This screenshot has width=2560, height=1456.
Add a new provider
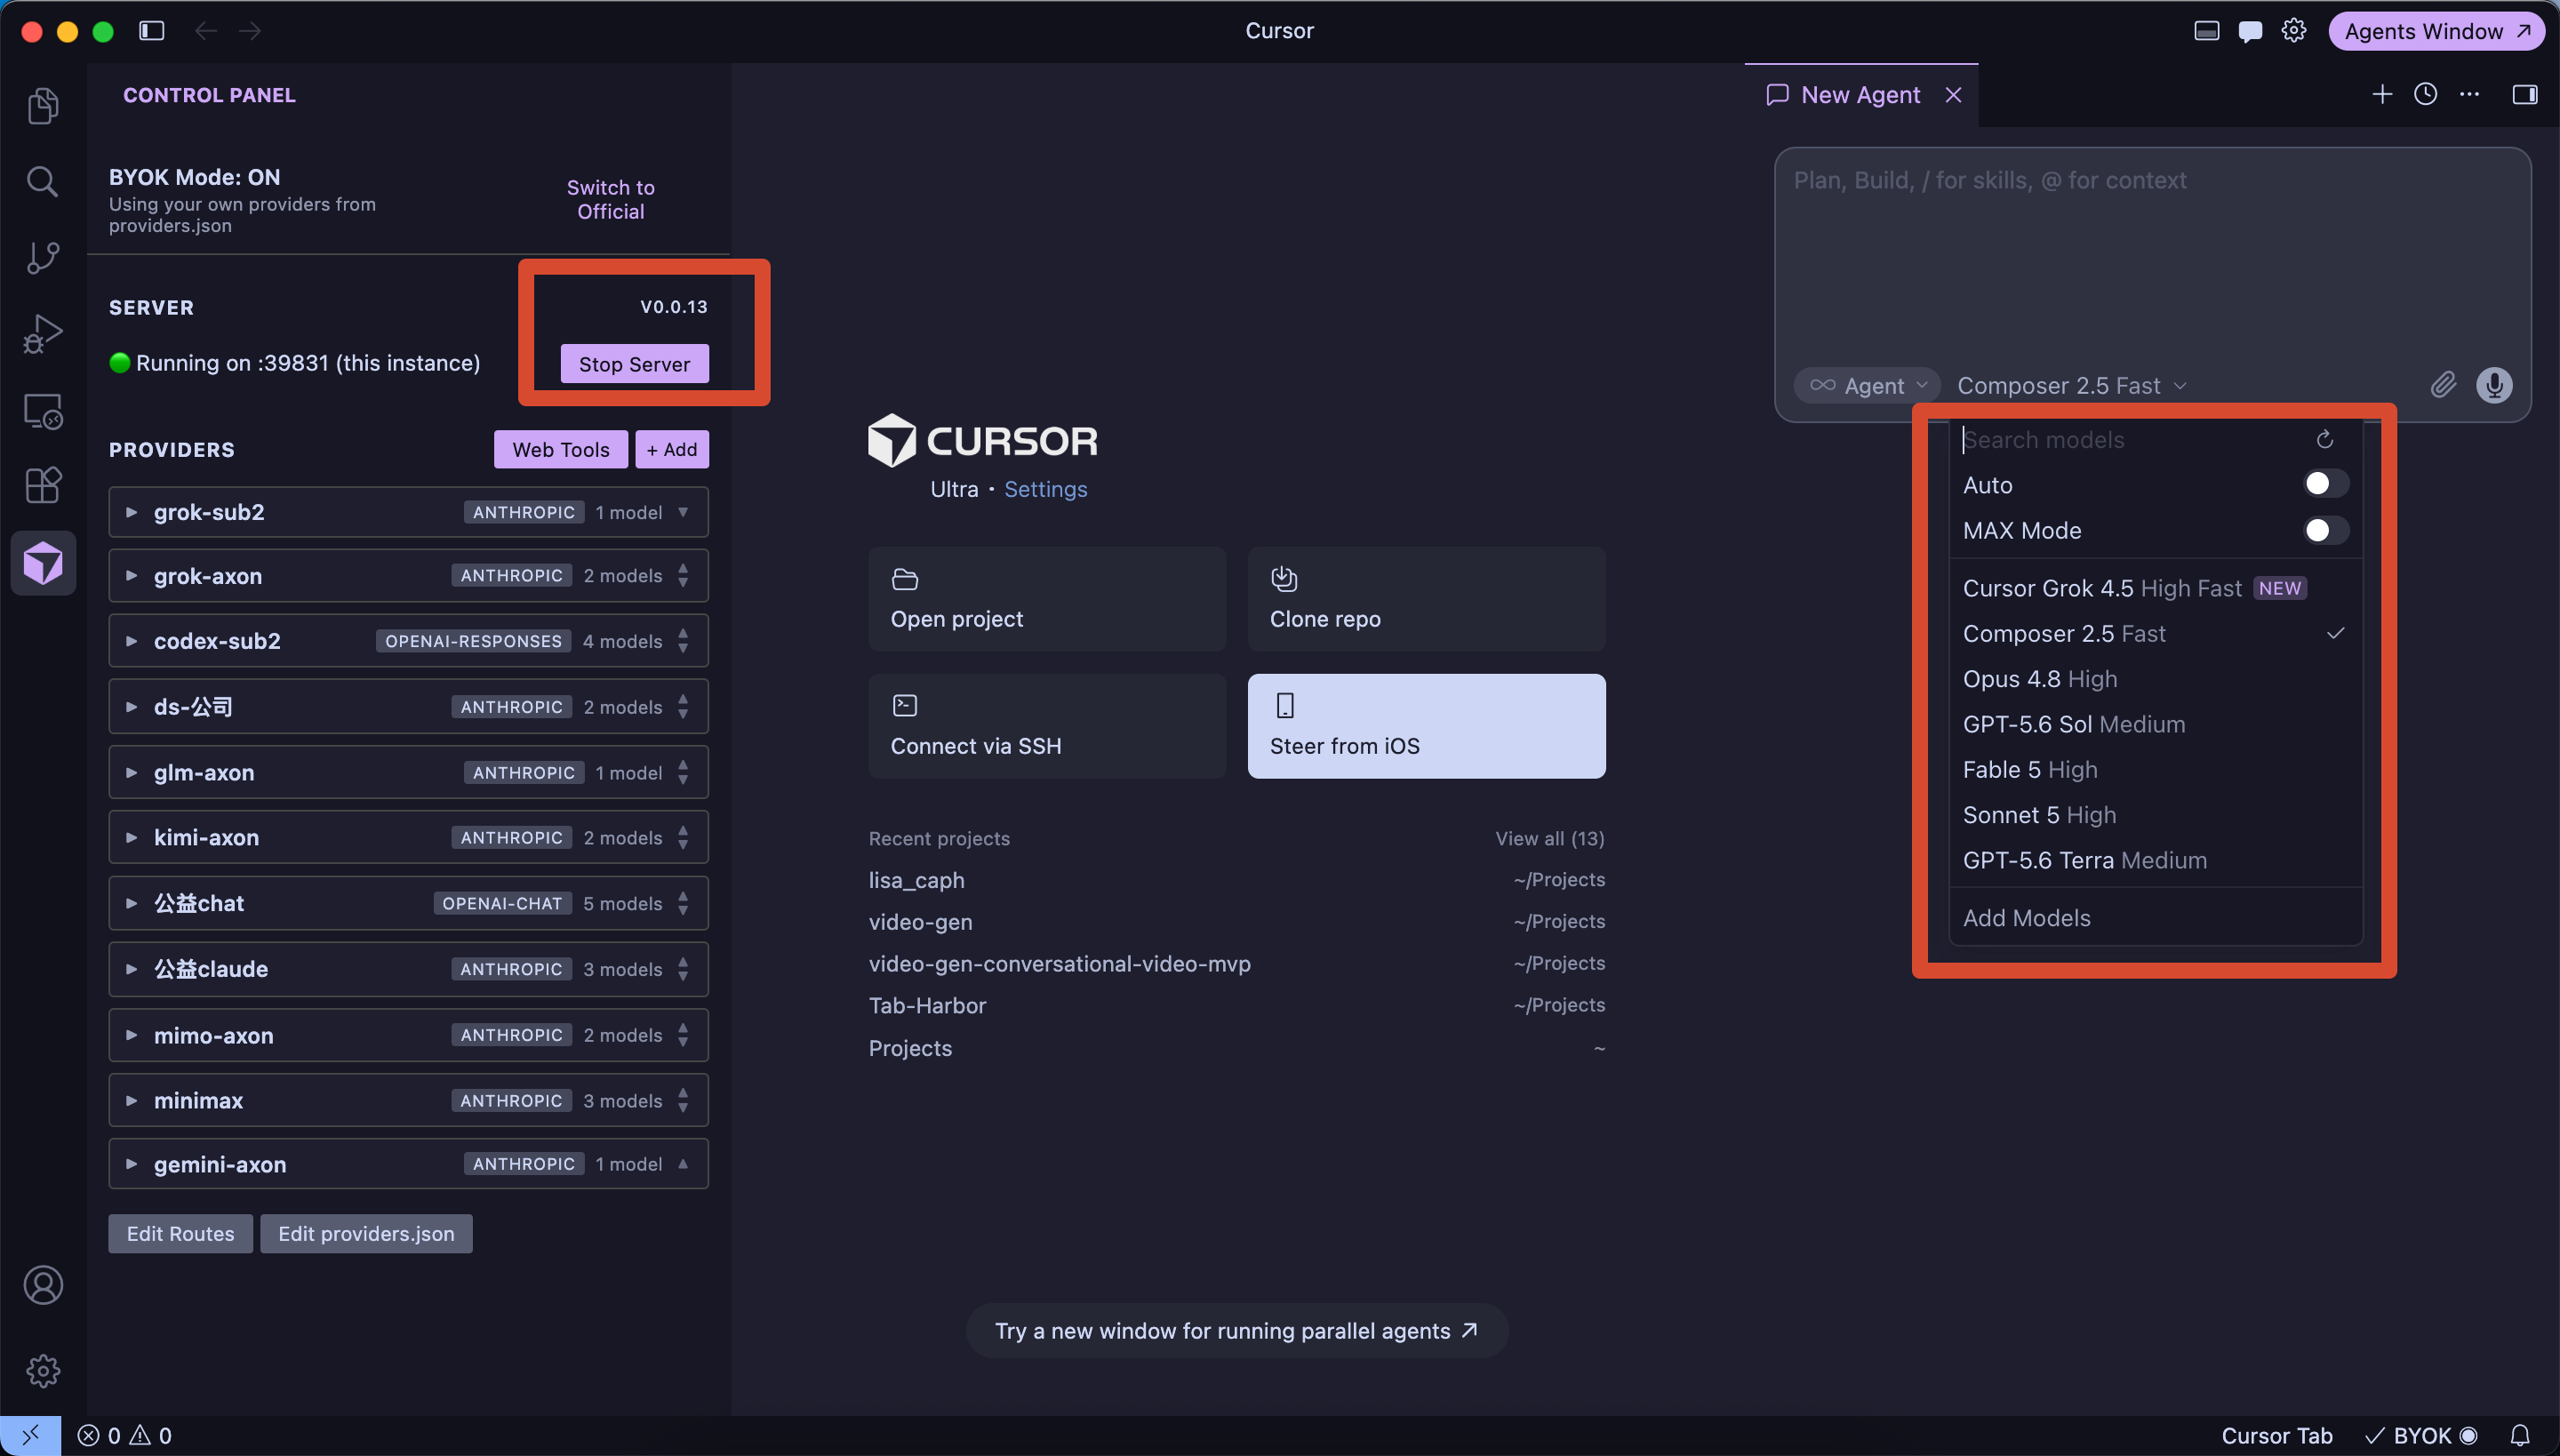tap(672, 449)
